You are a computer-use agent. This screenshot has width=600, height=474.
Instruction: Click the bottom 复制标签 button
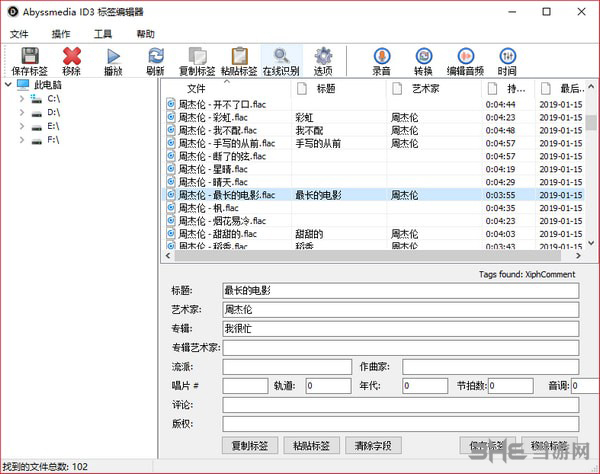point(250,445)
